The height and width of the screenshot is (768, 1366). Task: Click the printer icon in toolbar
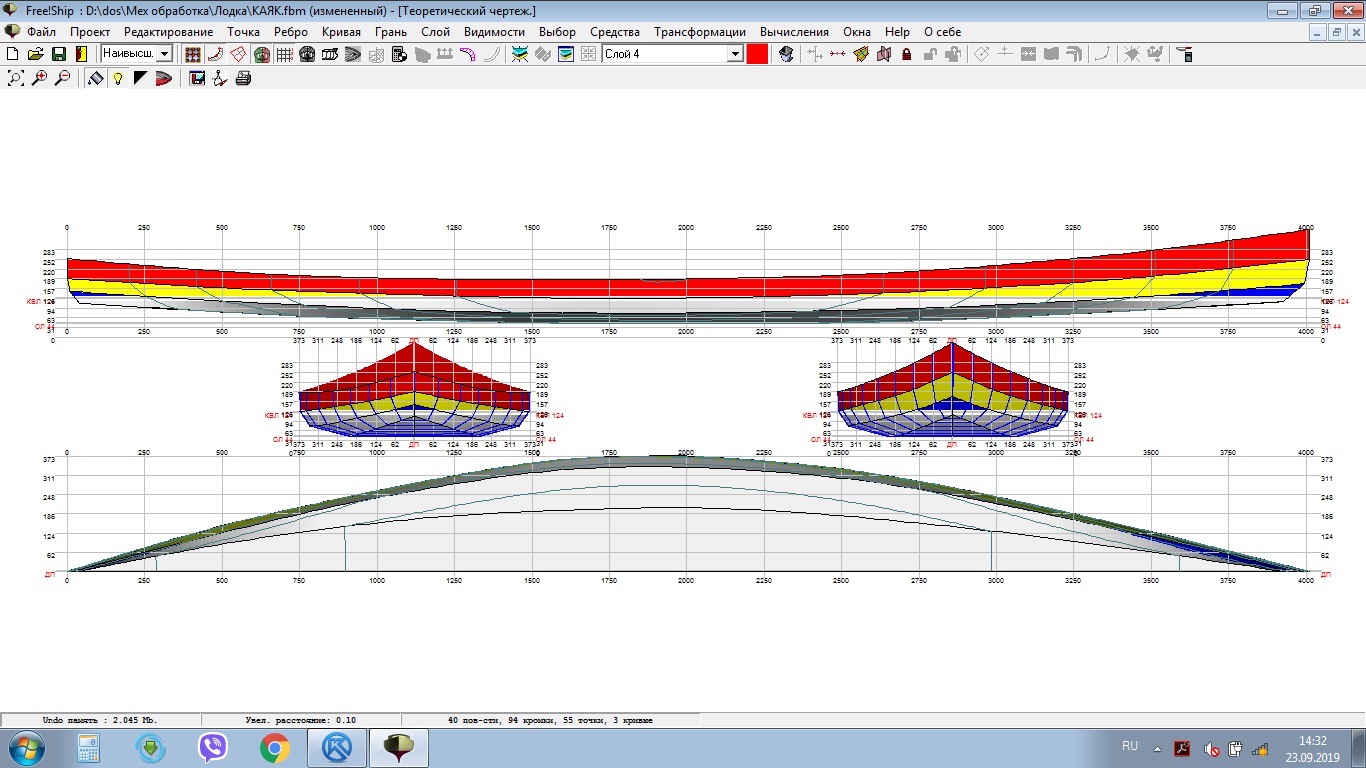[242, 78]
